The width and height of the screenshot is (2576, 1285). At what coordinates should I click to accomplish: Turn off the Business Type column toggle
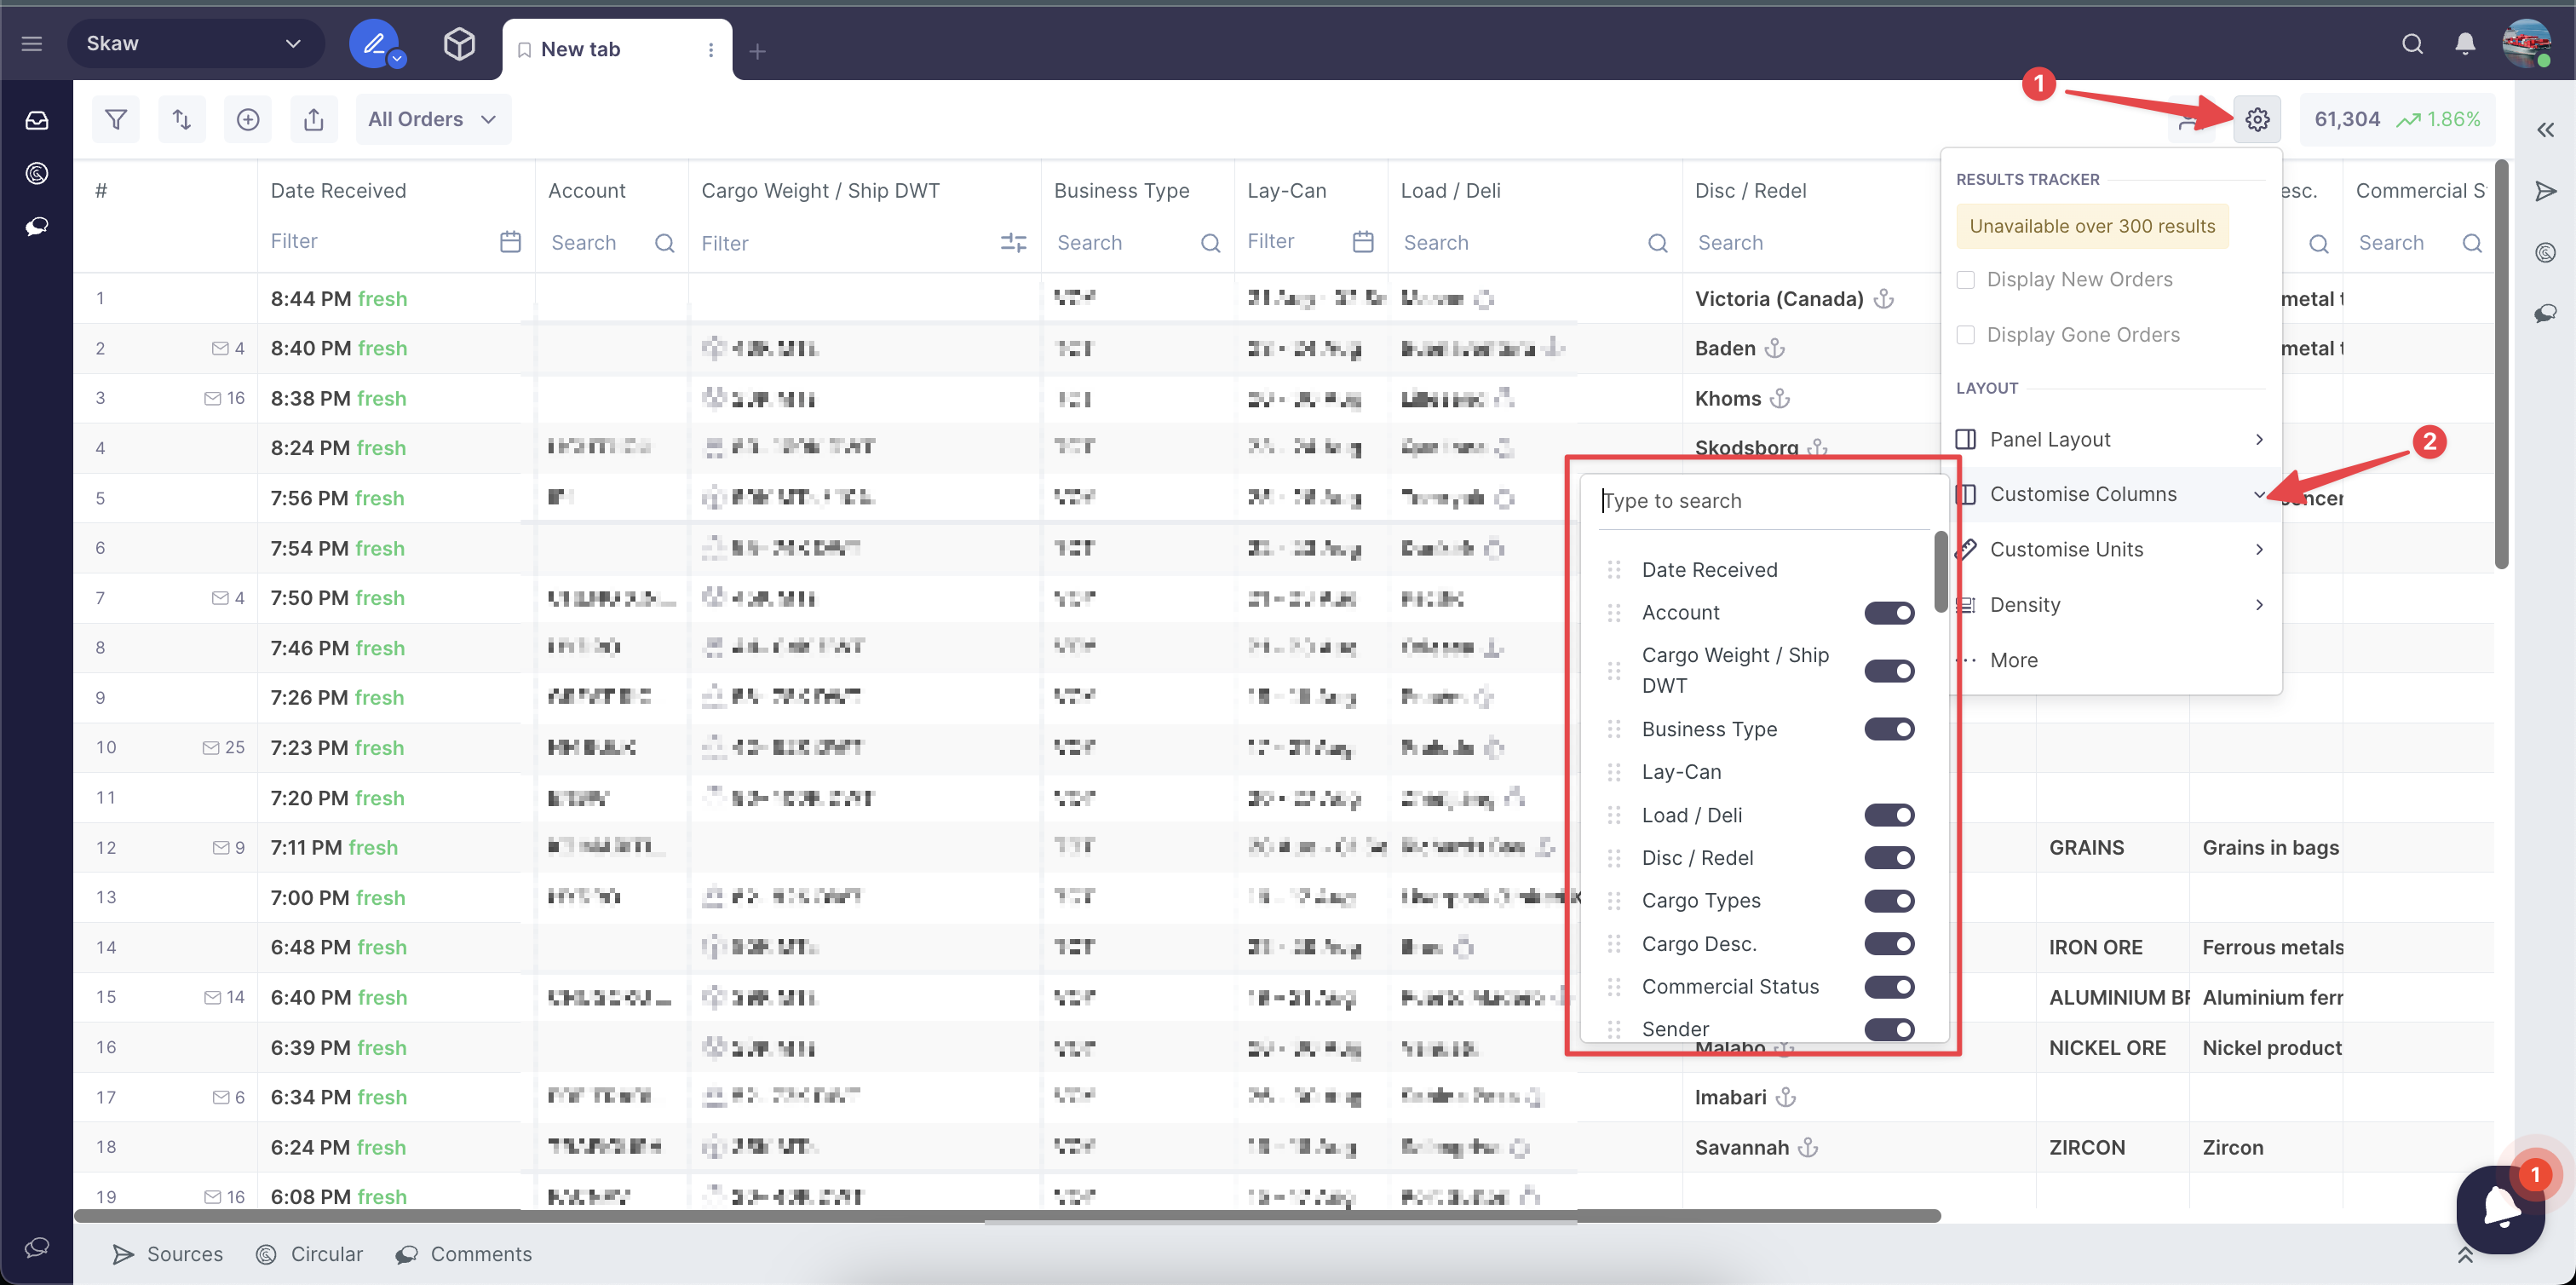click(1888, 728)
